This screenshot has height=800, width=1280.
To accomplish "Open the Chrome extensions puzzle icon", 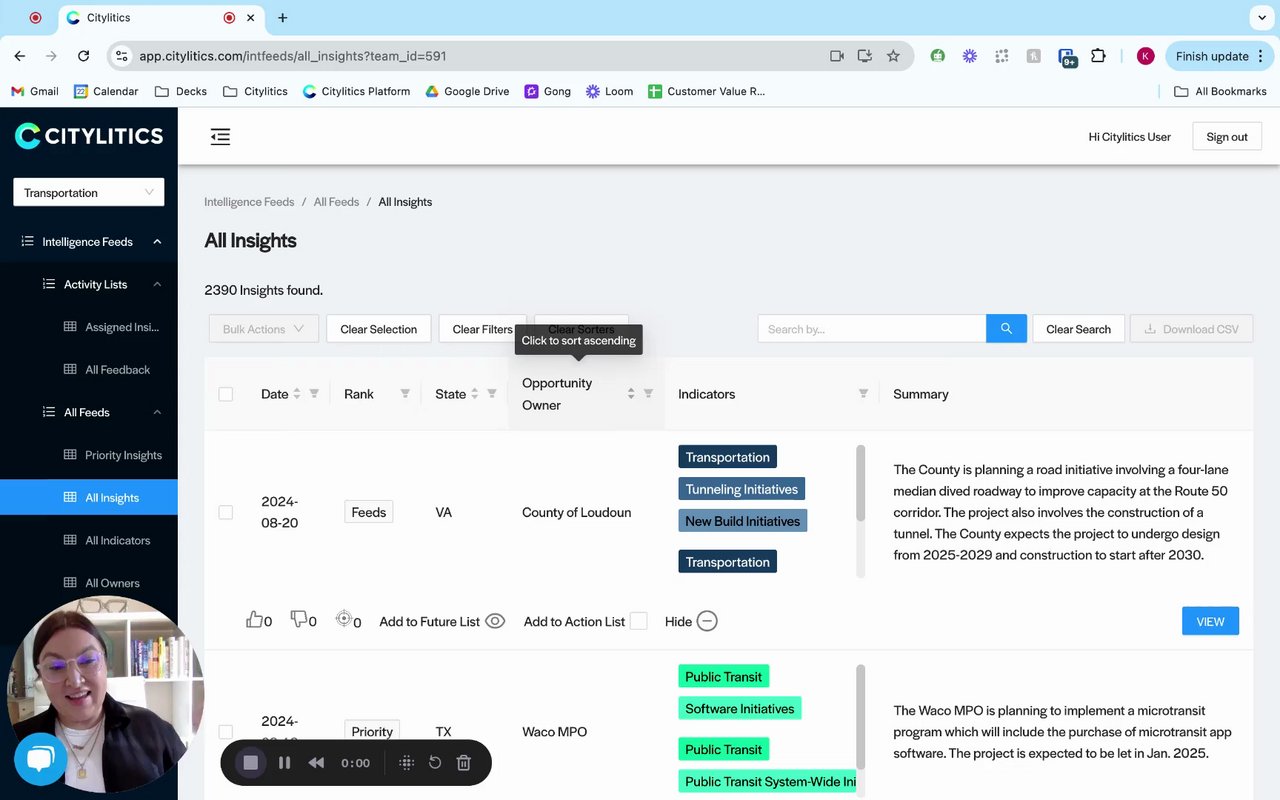I will tap(1098, 56).
